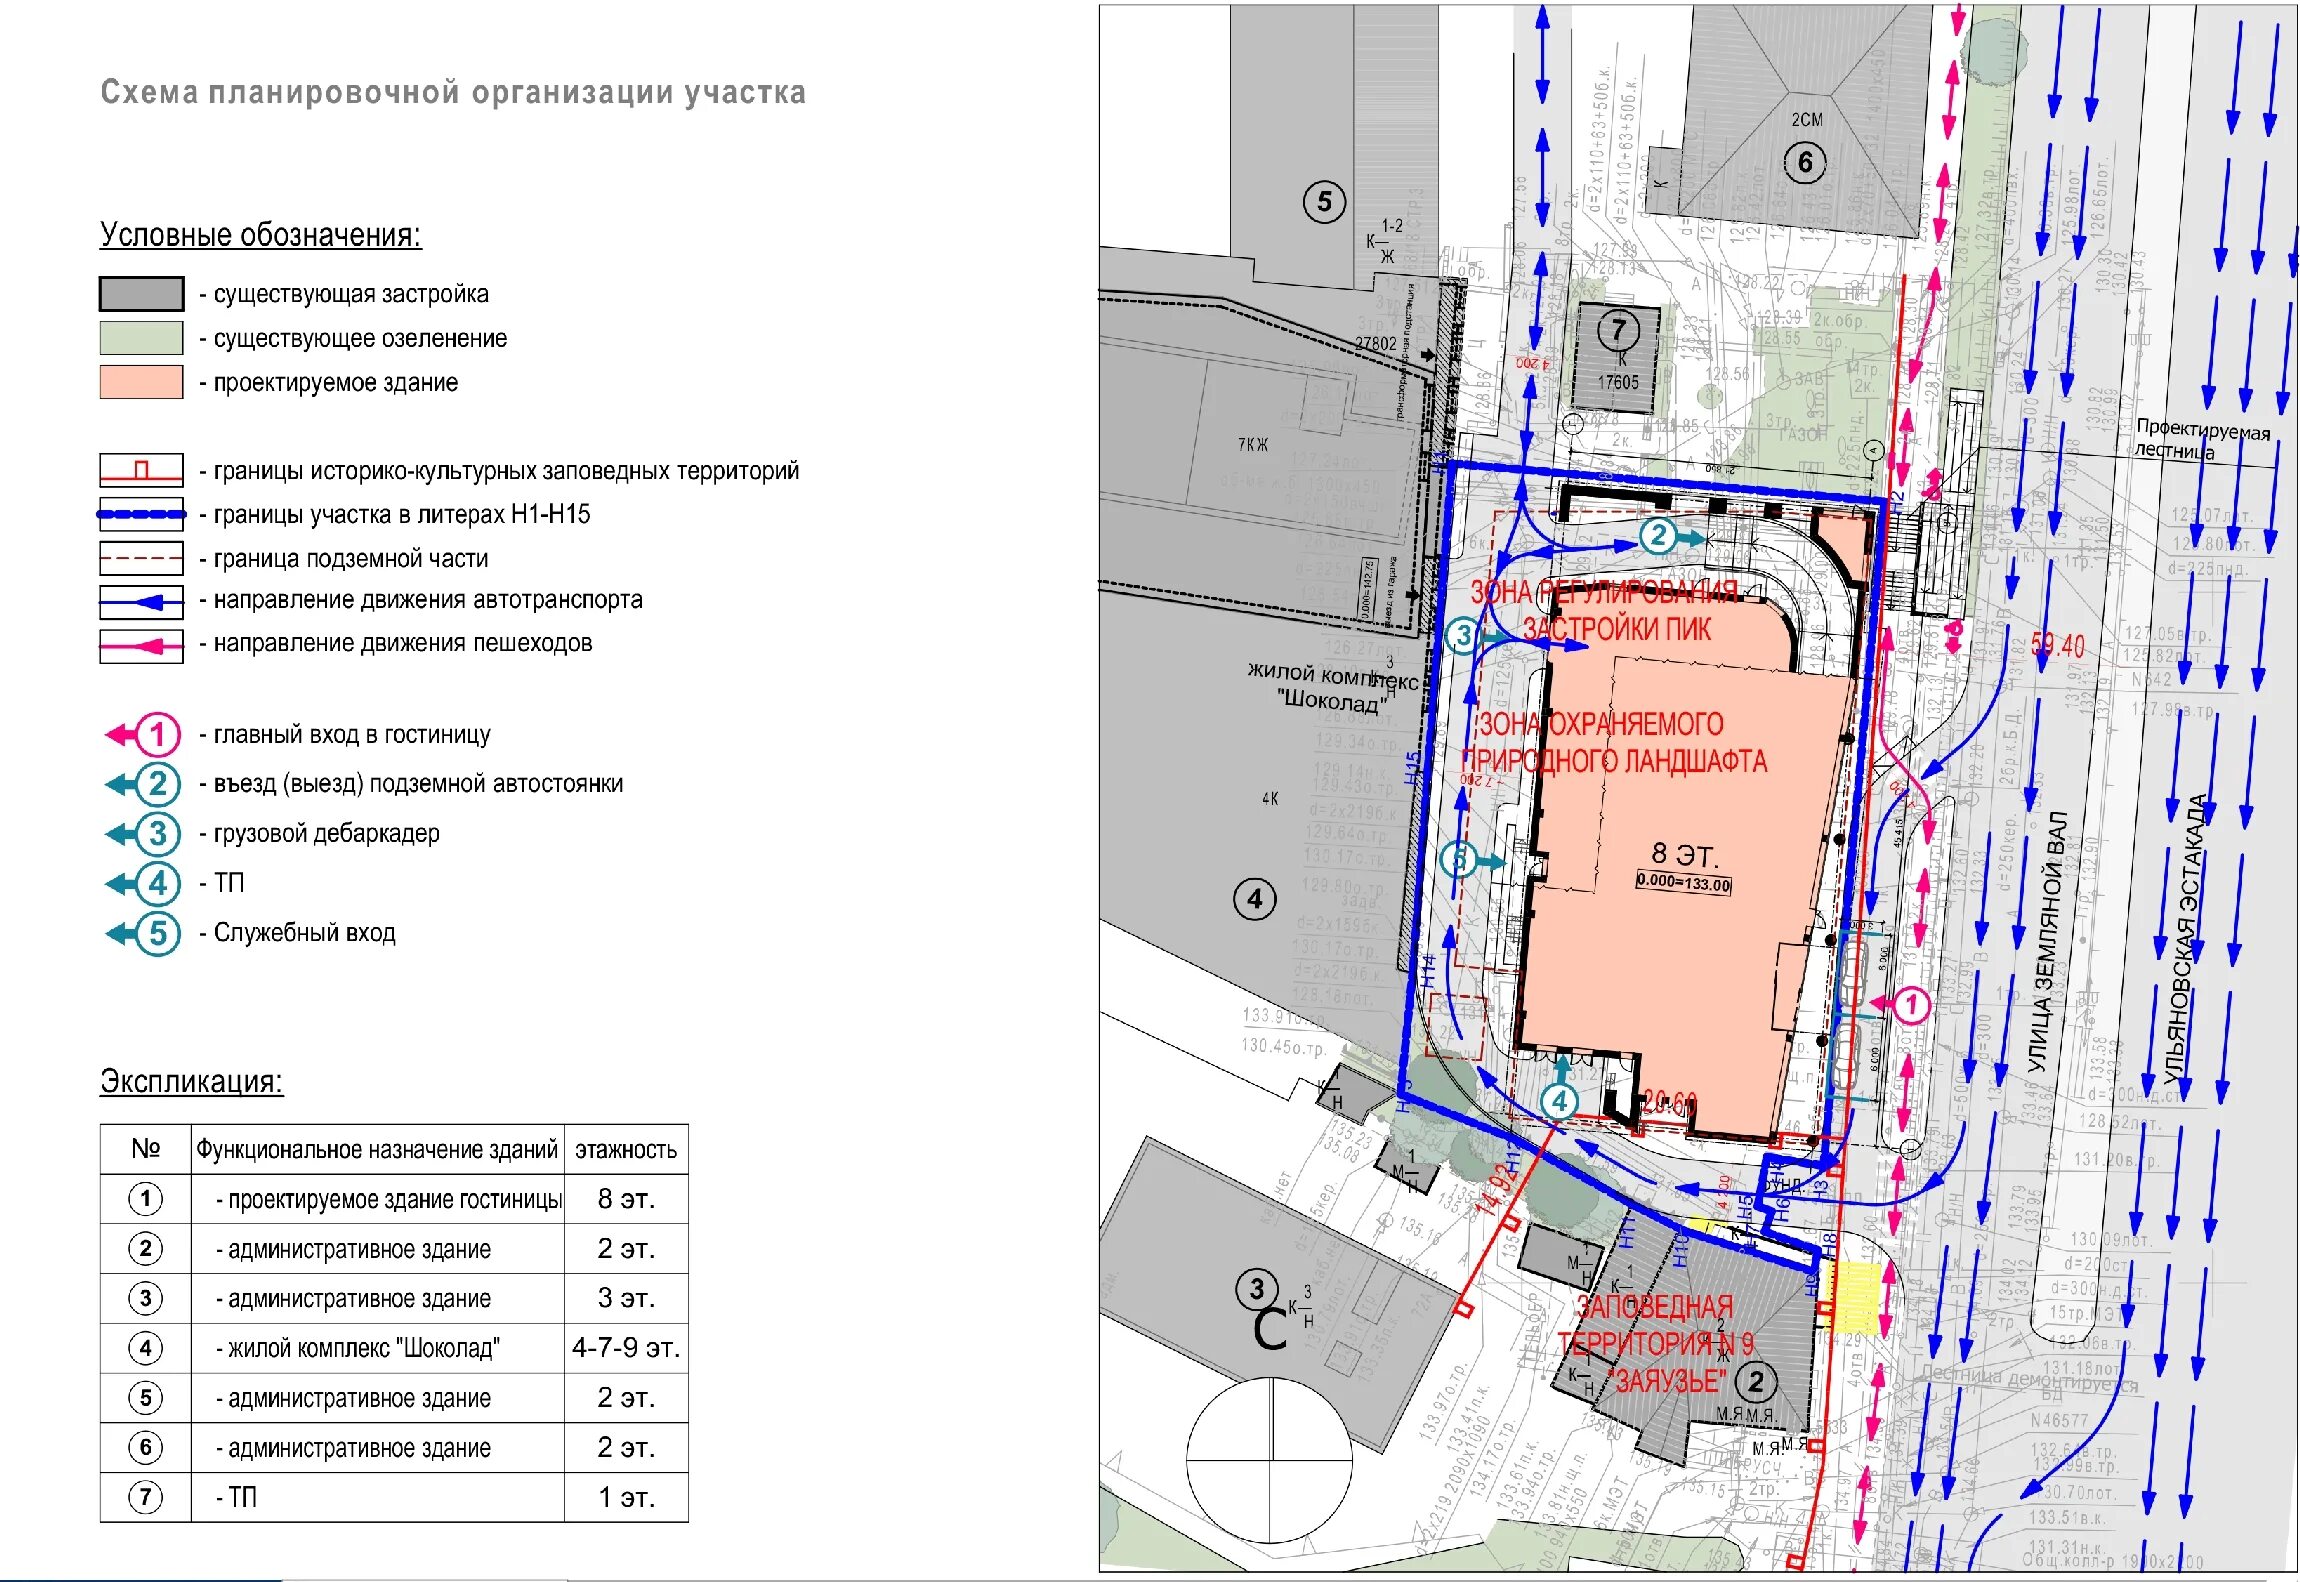The image size is (2300, 1582).
Task: Click the TP legend marker number 4
Action: coord(156,884)
